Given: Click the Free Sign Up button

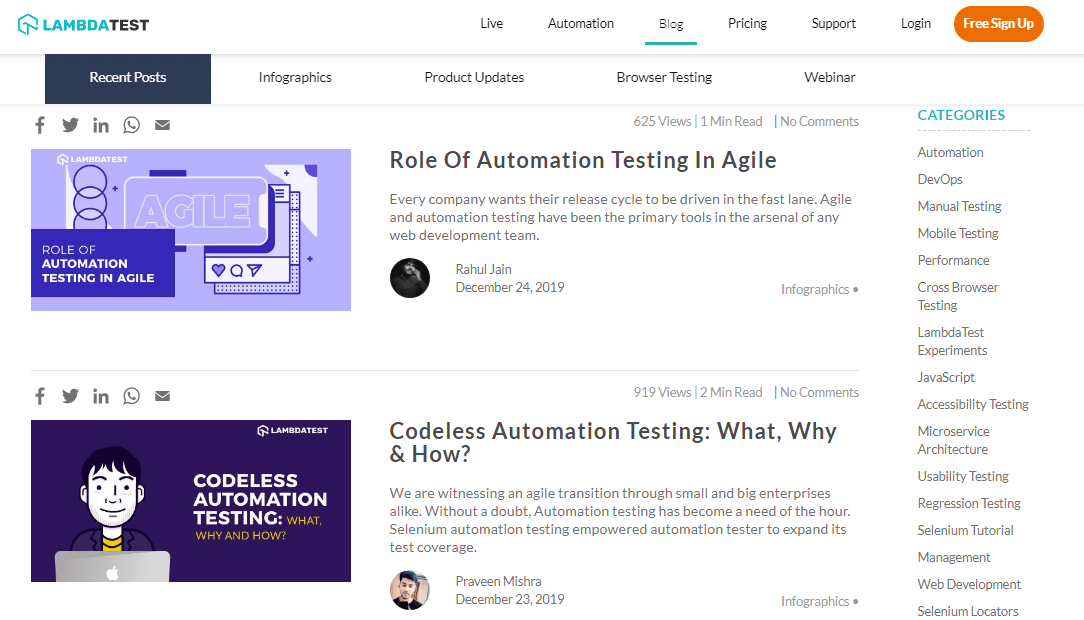Looking at the screenshot, I should pyautogui.click(x=998, y=23).
